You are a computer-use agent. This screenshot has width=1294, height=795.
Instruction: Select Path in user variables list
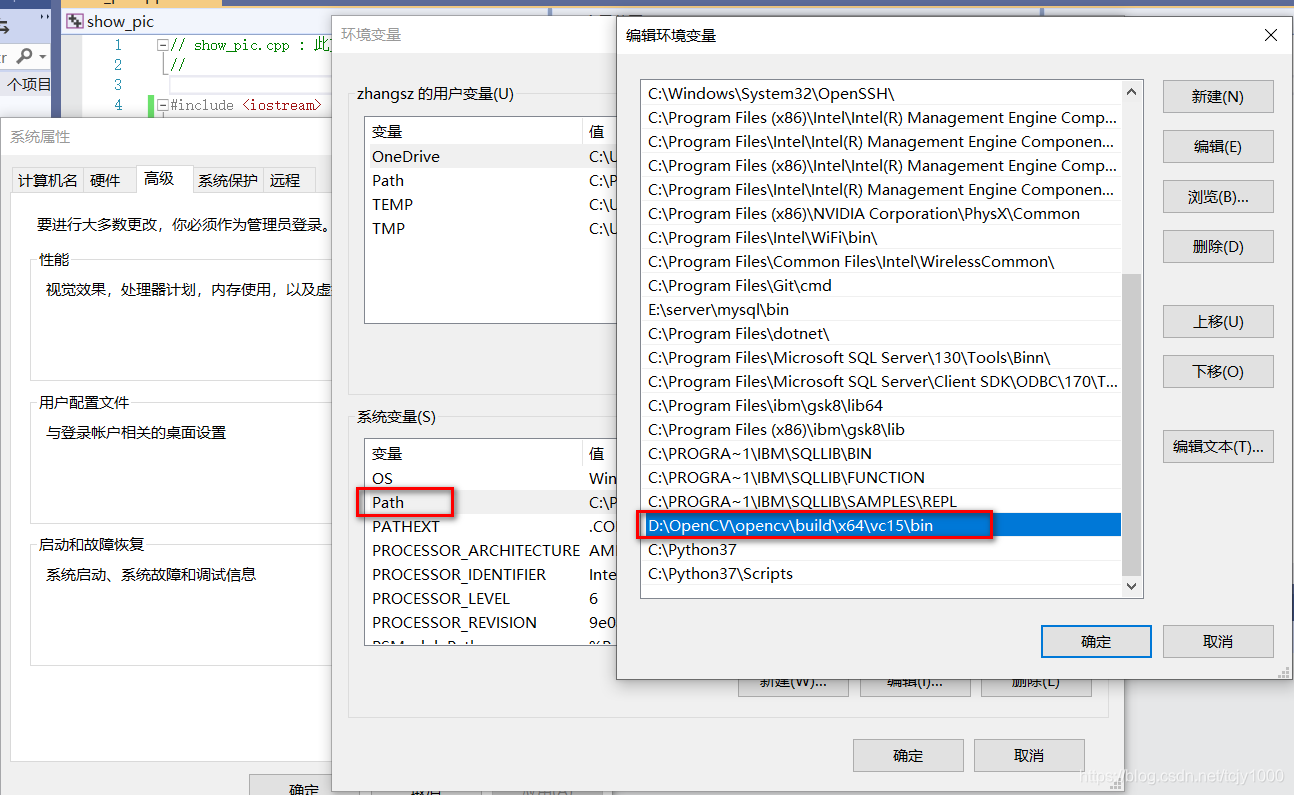point(490,180)
